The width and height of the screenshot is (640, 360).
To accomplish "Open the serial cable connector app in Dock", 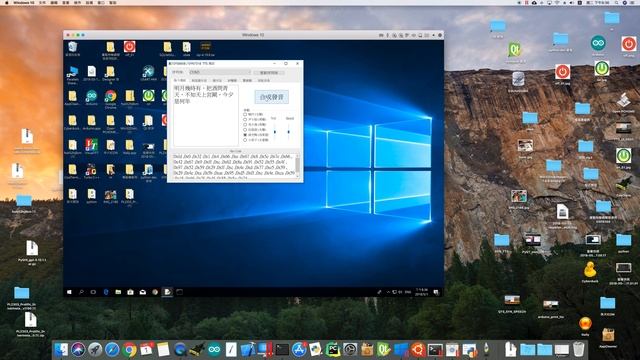I will [197, 350].
